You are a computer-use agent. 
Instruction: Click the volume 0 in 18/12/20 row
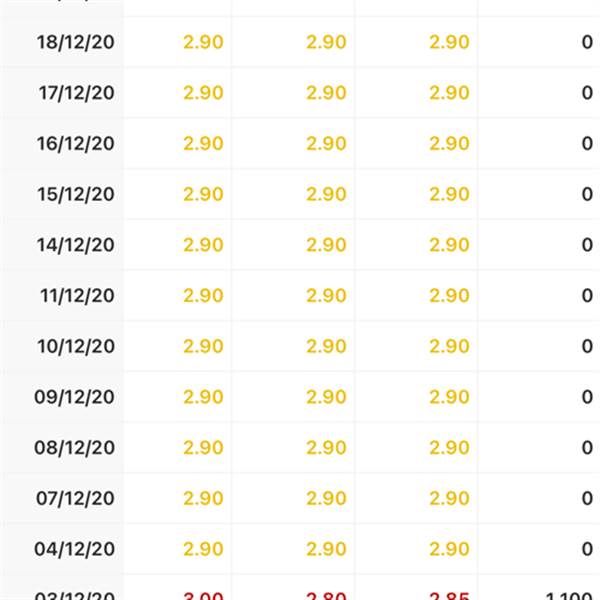[587, 42]
